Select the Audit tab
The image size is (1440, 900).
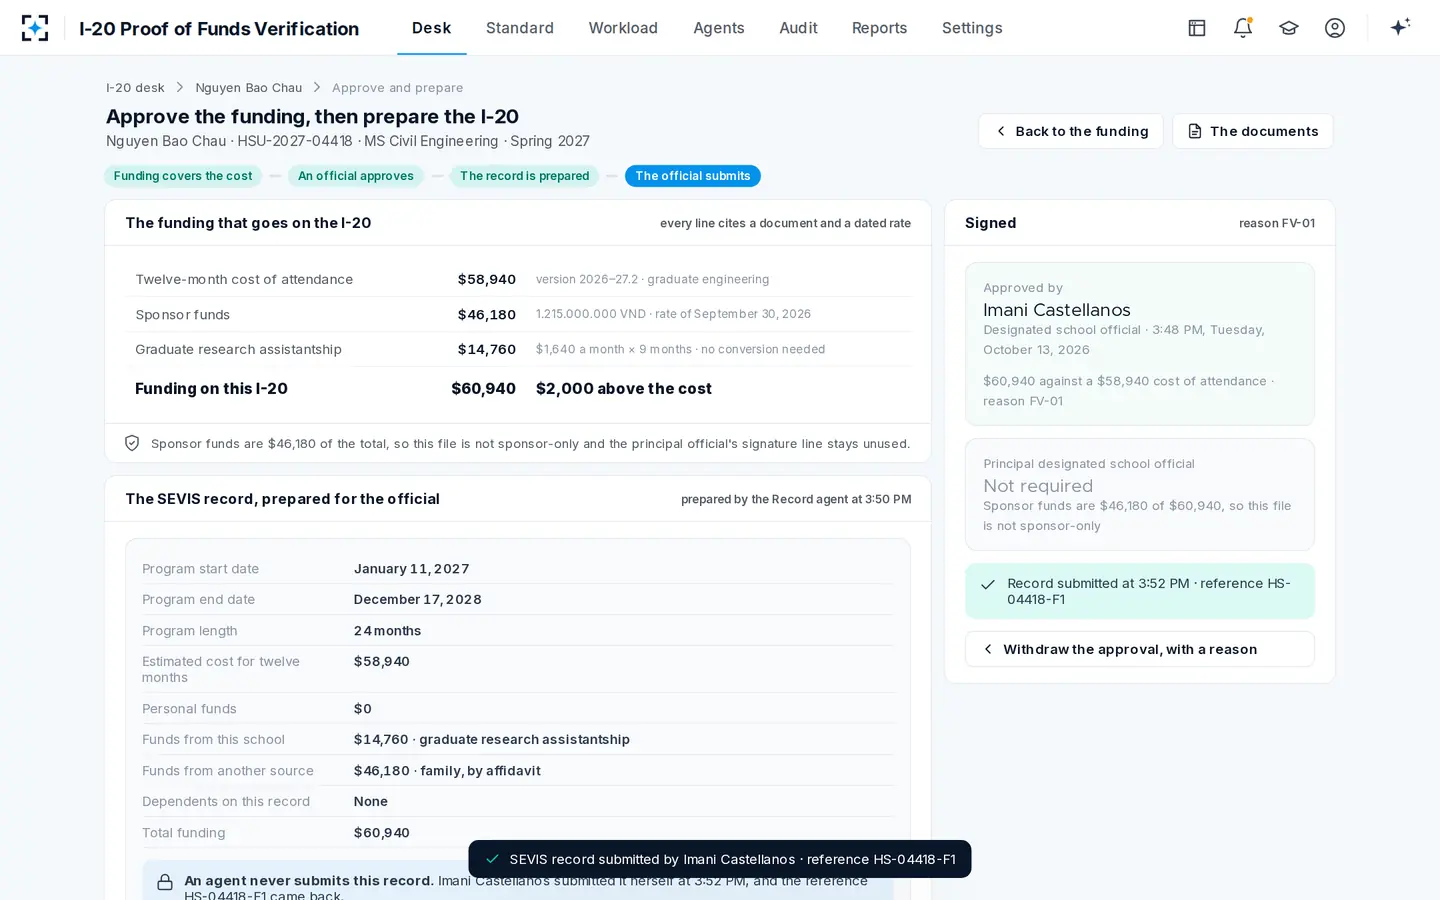coord(798,28)
